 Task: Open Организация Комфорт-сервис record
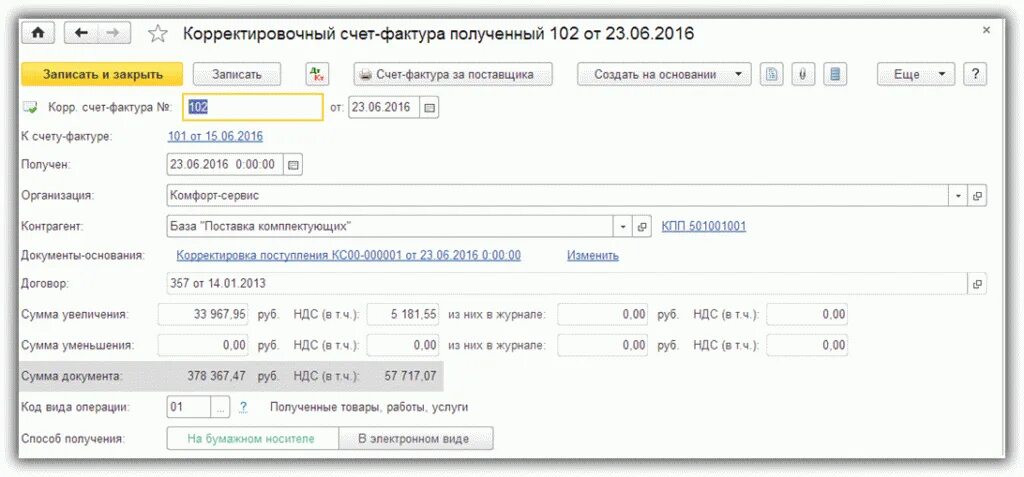pos(977,196)
